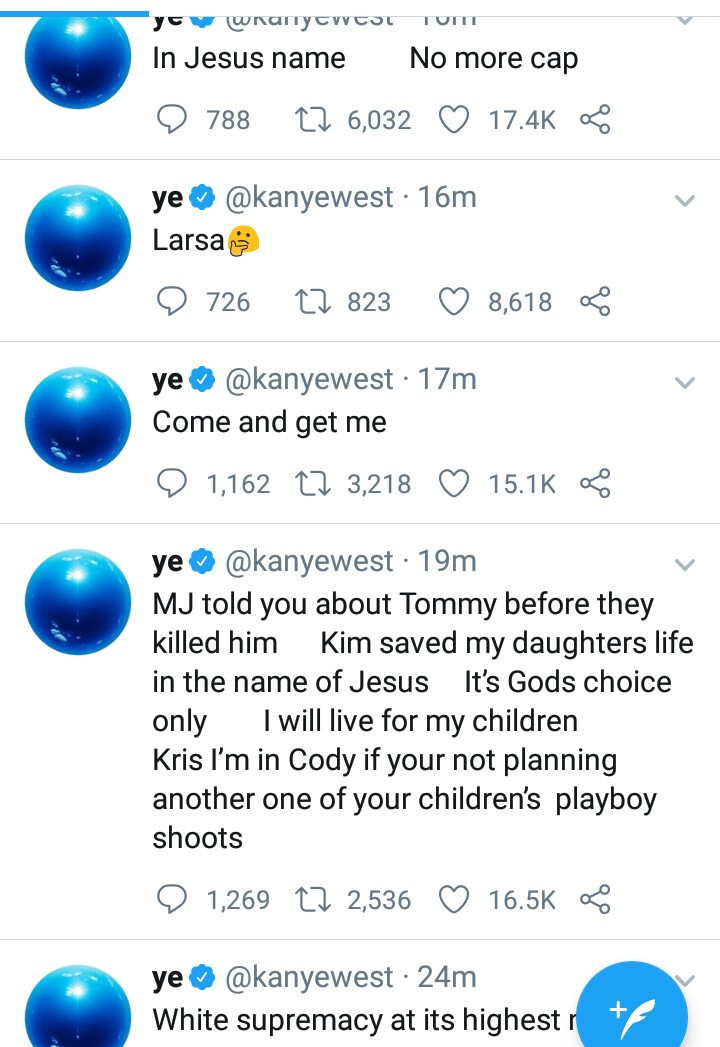Reply to the 'Larsa' tweet
This screenshot has height=1047, width=720.
(173, 302)
